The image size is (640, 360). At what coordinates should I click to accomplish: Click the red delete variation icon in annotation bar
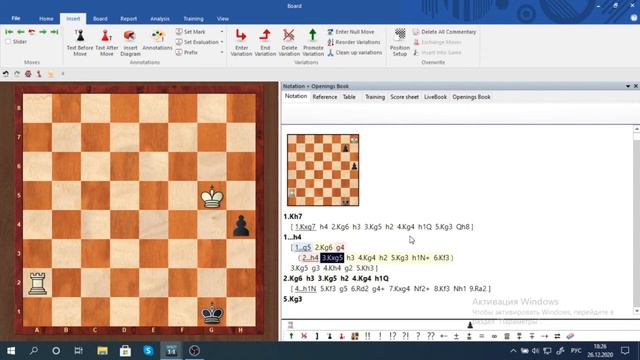pos(304,336)
